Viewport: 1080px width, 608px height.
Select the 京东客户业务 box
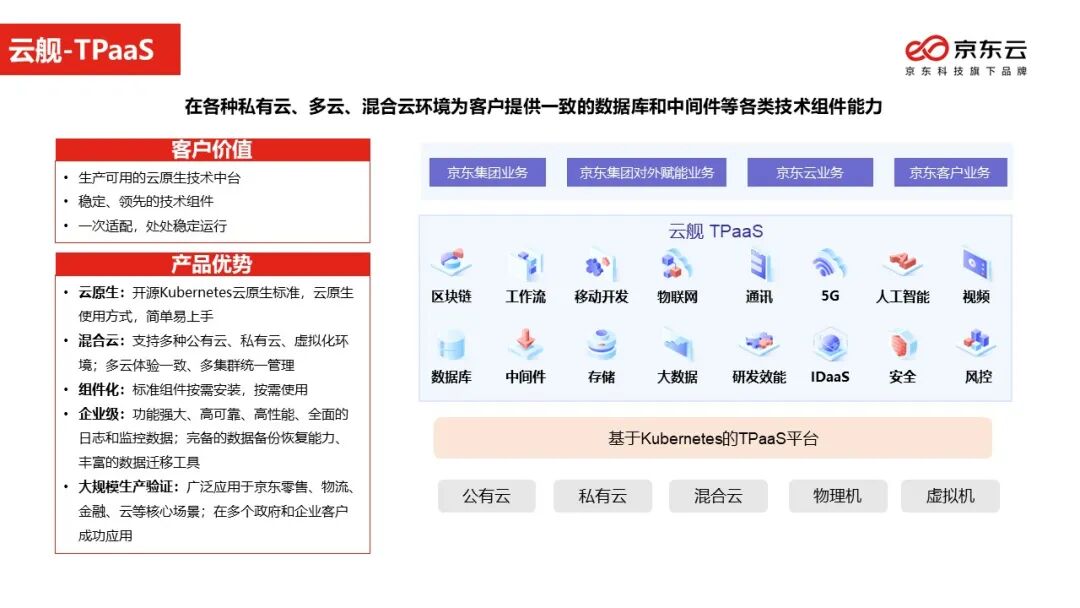pos(950,173)
